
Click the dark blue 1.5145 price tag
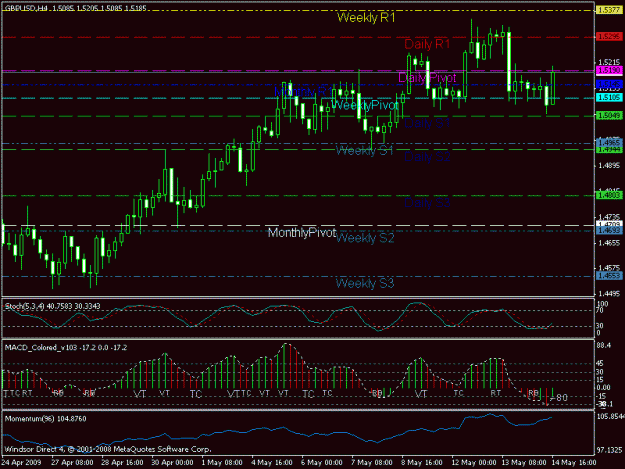[609, 84]
